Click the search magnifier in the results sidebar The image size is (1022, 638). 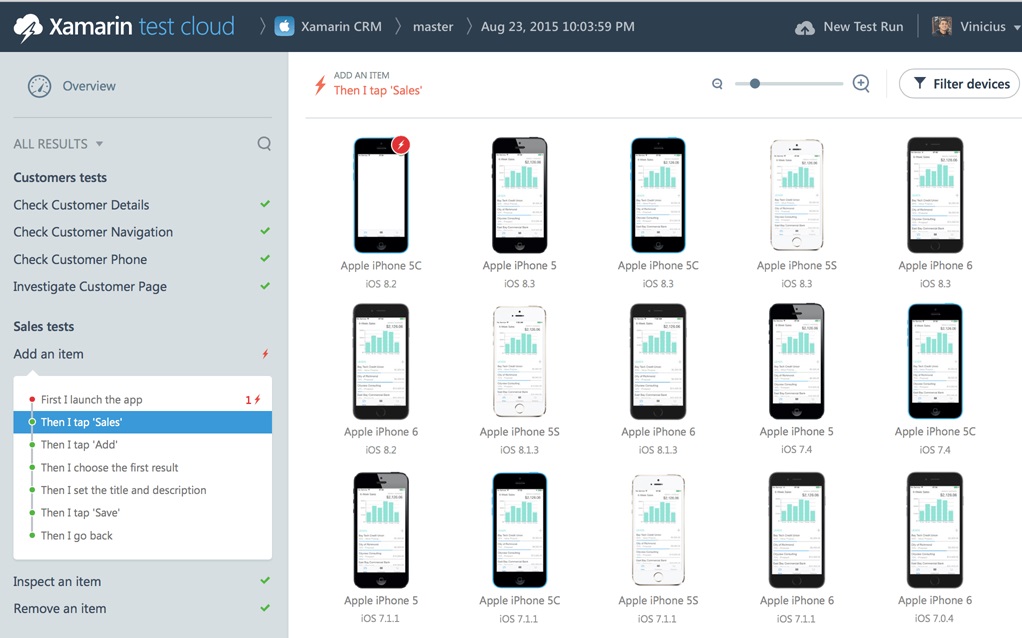264,143
